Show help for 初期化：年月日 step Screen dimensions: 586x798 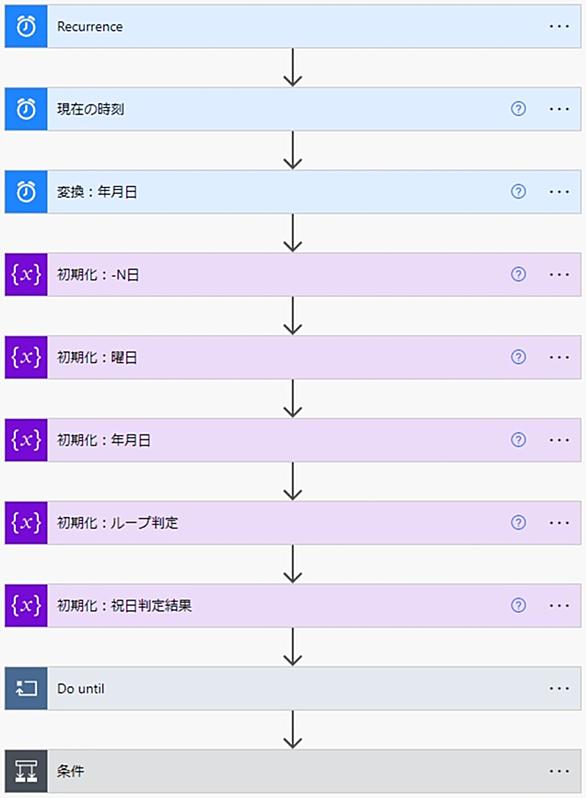click(518, 440)
